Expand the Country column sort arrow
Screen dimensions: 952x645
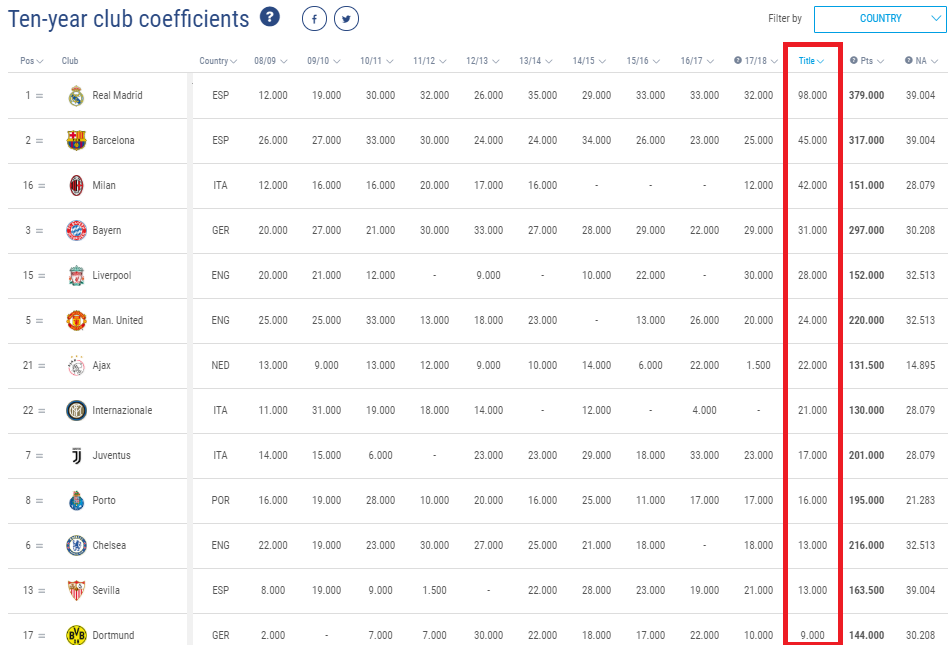tap(235, 61)
